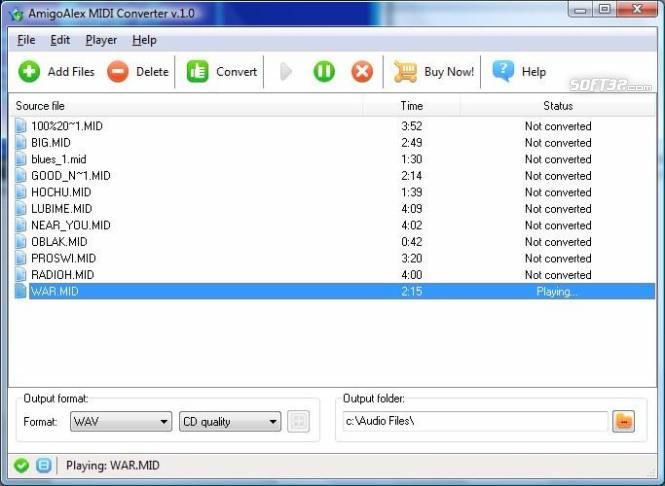Open the Edit menu
Image resolution: width=665 pixels, height=486 pixels.
pyautogui.click(x=60, y=40)
